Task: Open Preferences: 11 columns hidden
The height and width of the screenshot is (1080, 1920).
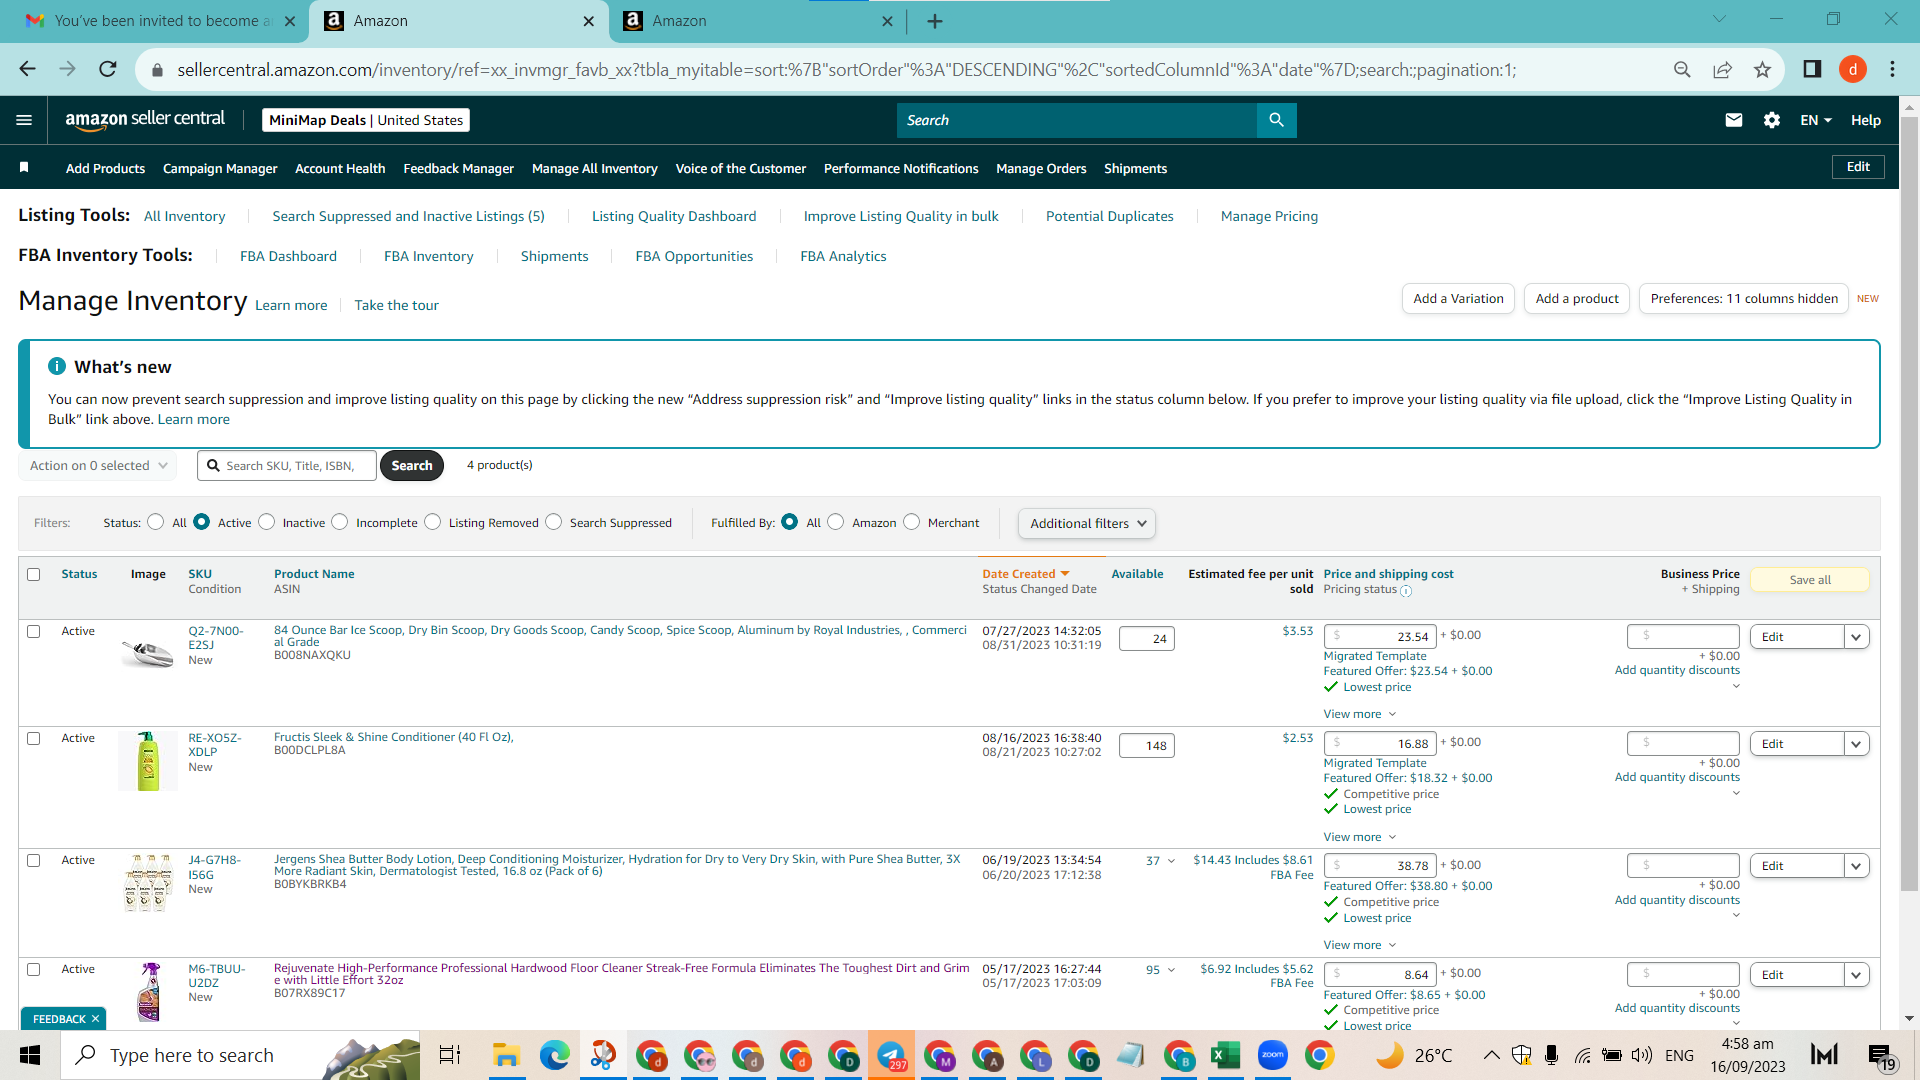Action: pos(1744,298)
